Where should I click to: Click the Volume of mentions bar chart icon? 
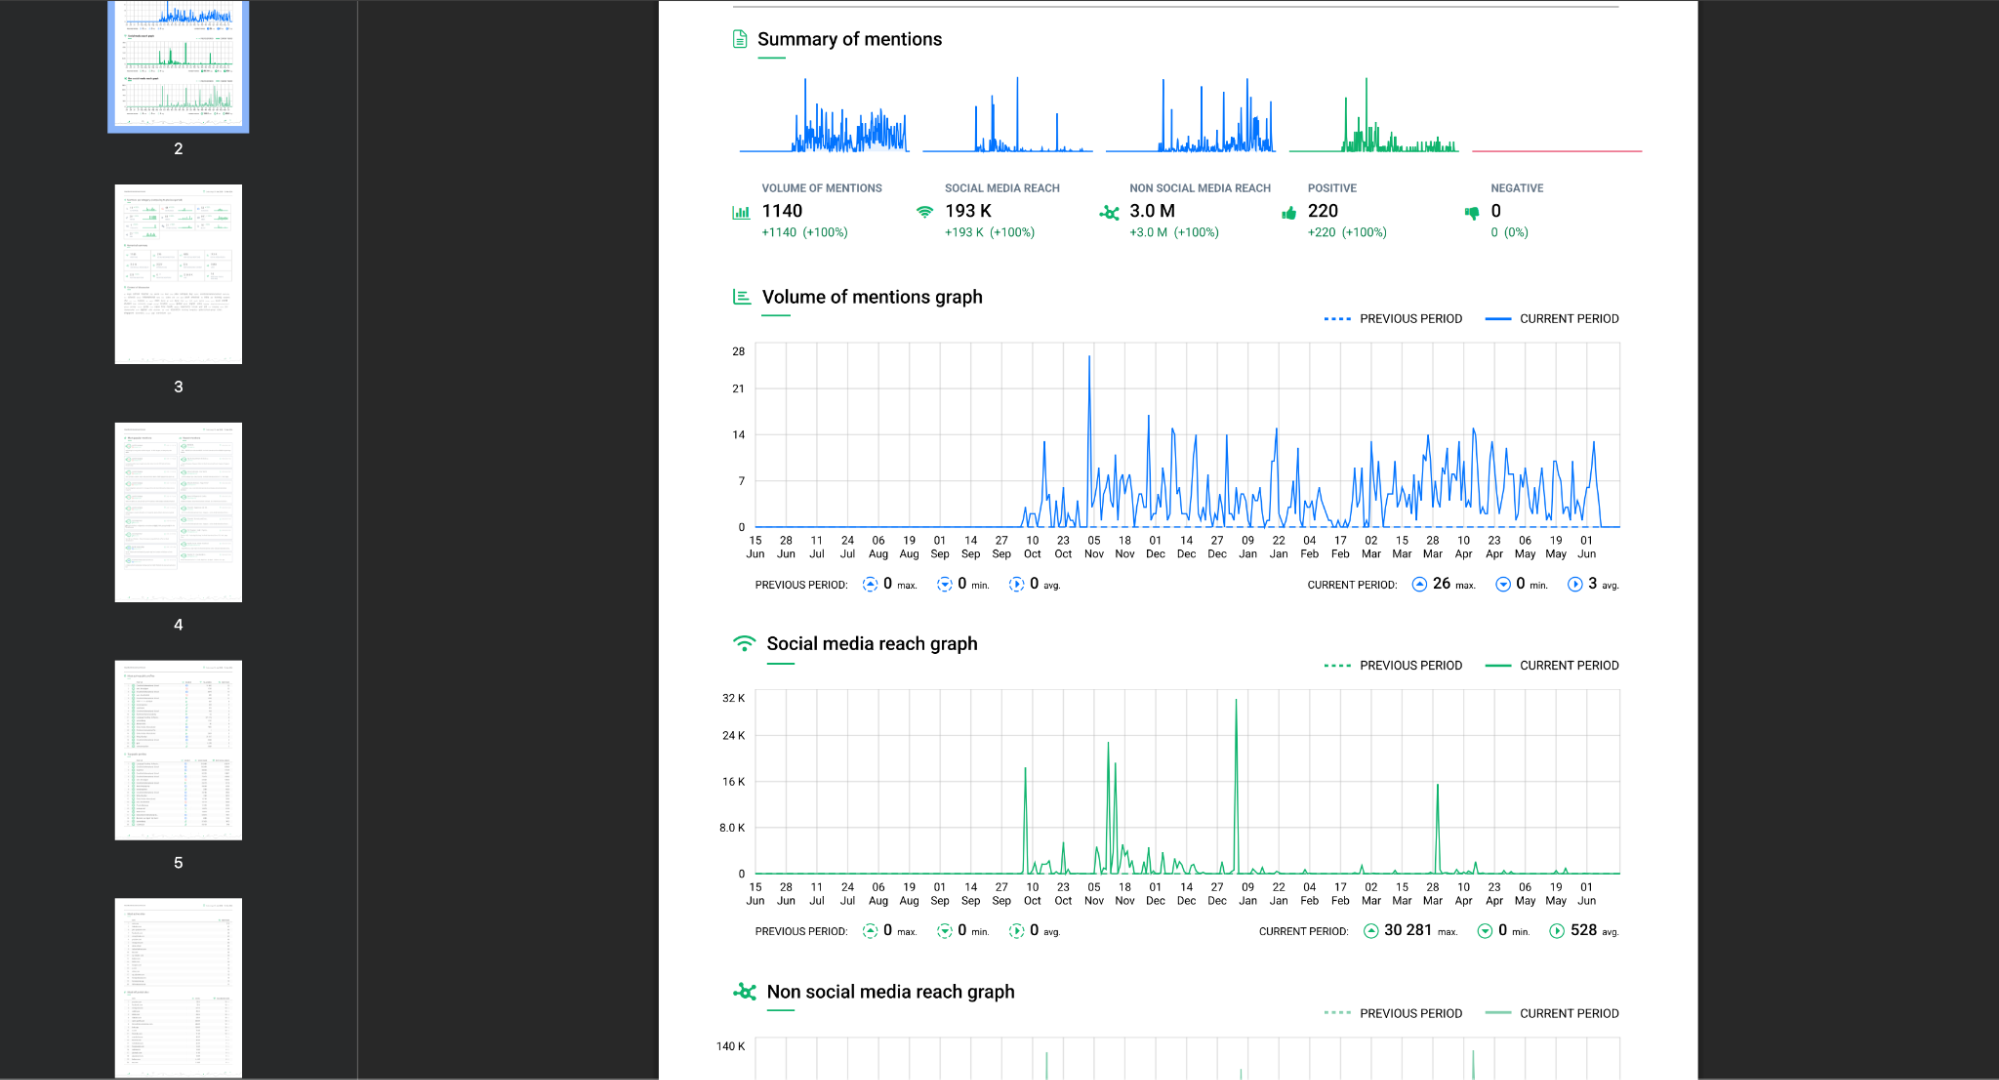pyautogui.click(x=741, y=212)
